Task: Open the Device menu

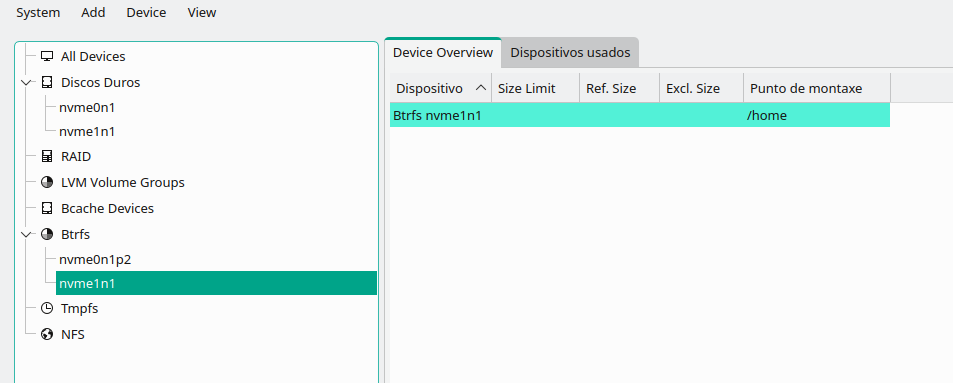Action: (146, 13)
